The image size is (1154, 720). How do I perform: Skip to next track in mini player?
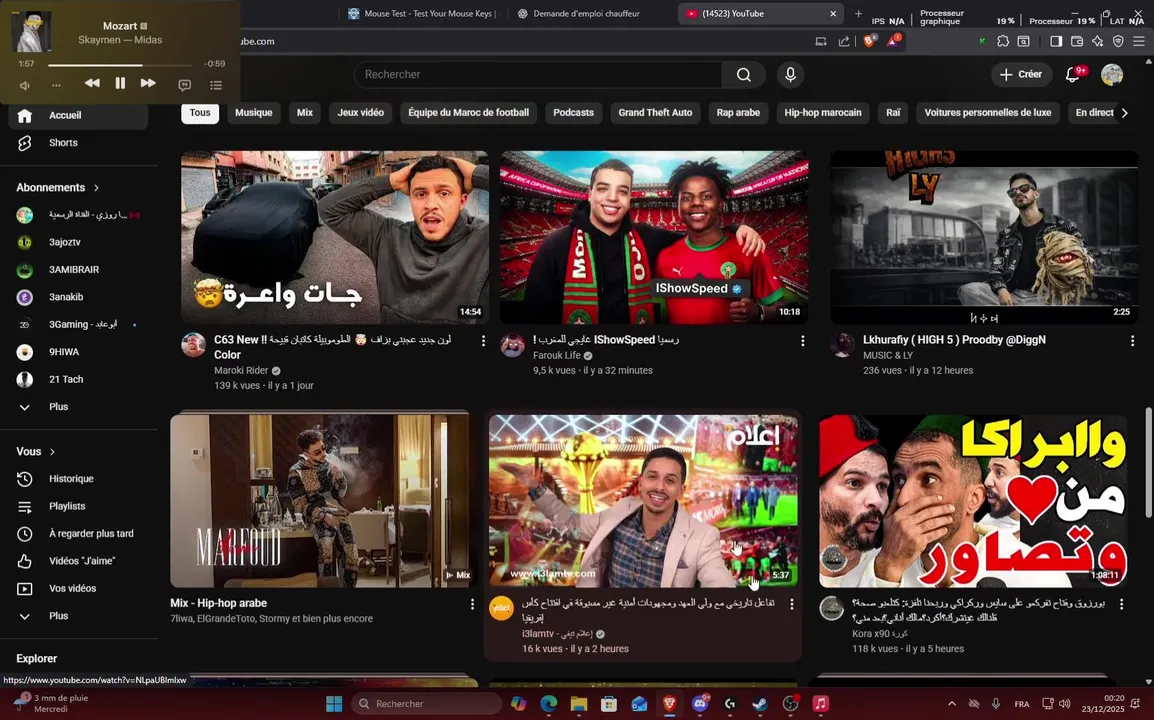point(148,84)
